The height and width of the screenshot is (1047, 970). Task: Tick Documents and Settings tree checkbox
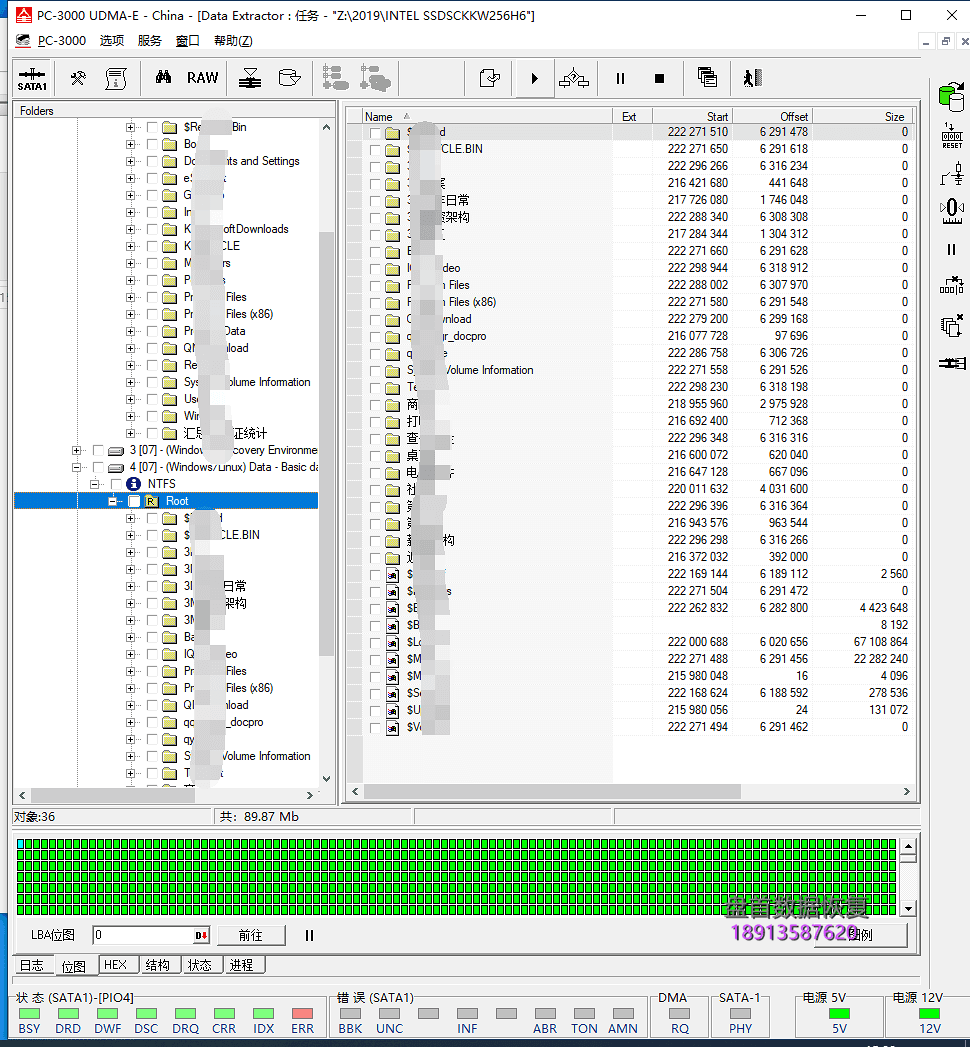coord(152,161)
